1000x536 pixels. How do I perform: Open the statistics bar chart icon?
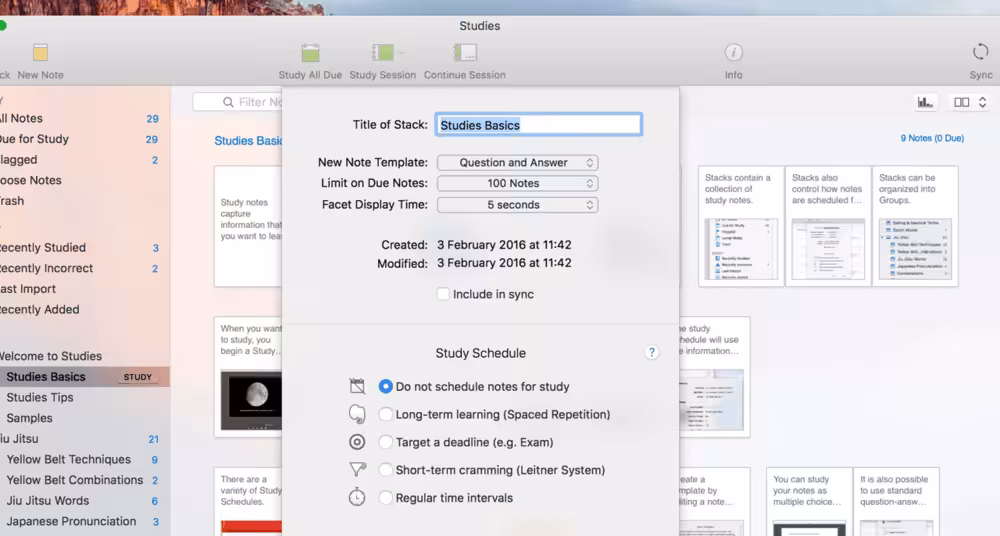click(925, 102)
